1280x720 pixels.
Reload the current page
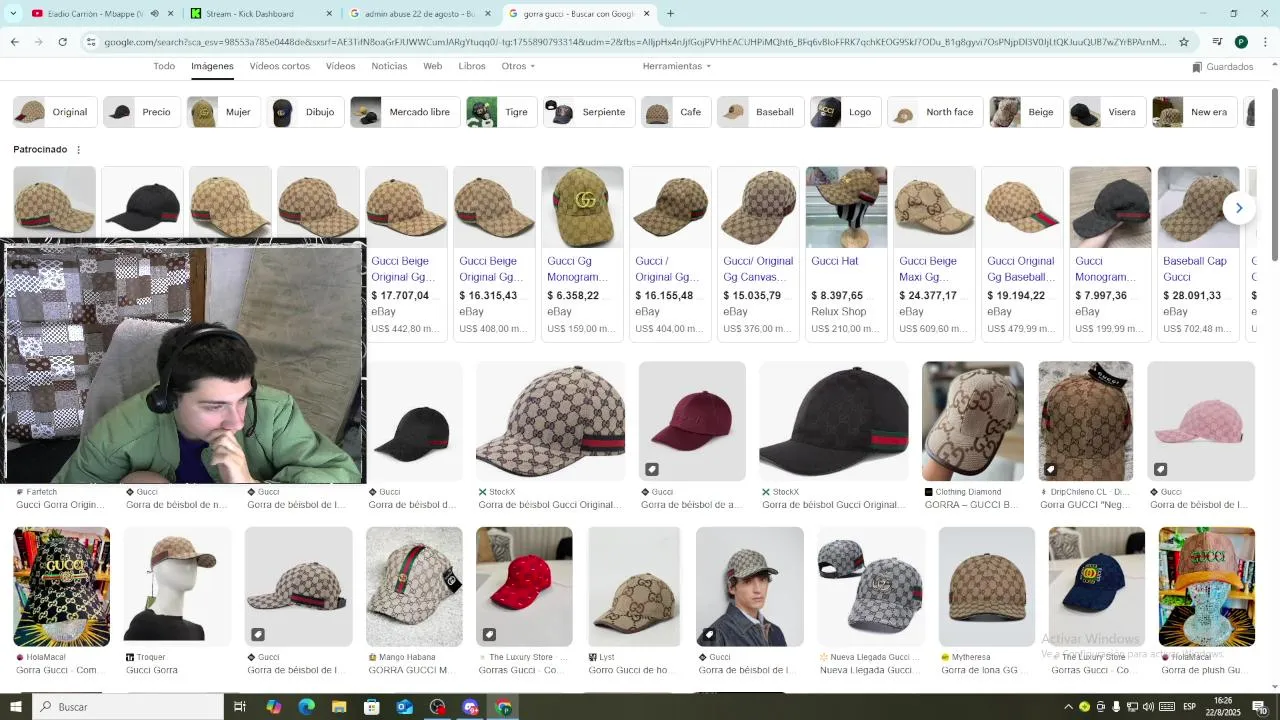pos(62,42)
